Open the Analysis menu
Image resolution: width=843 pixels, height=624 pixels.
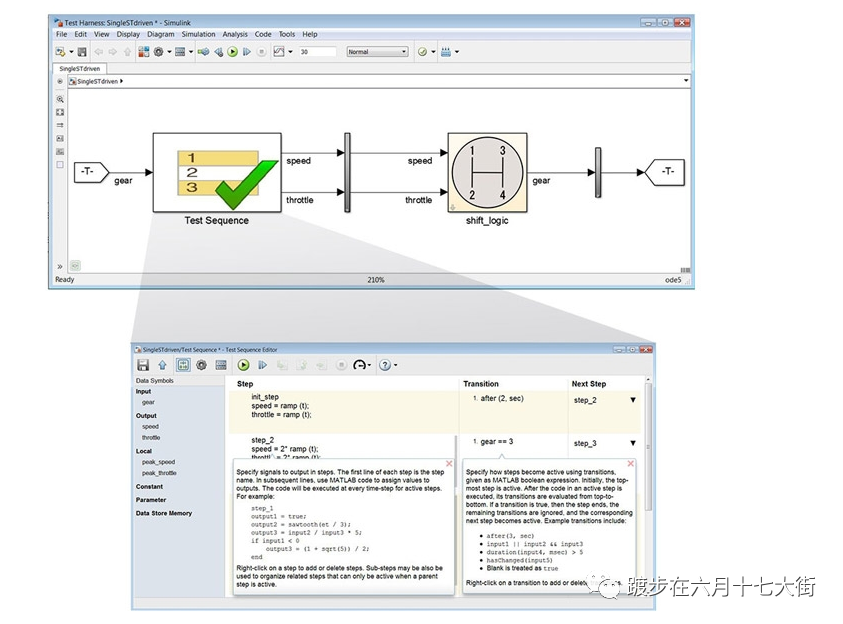235,34
